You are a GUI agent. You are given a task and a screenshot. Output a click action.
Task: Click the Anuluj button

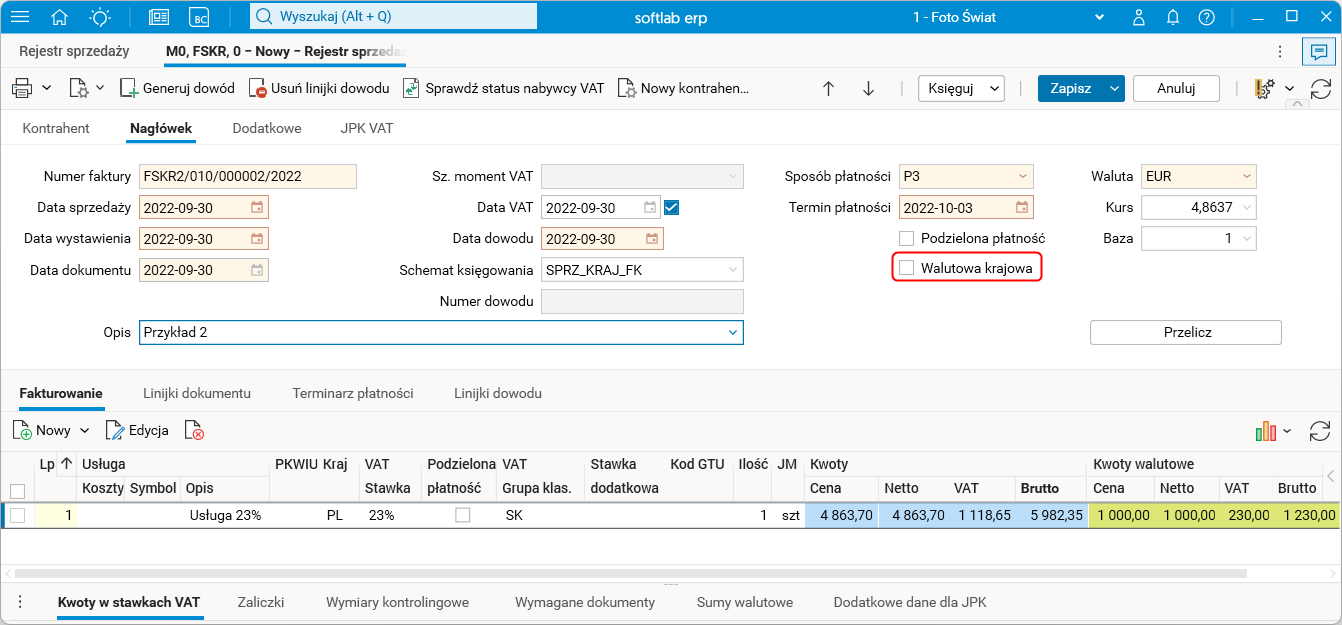click(x=1176, y=88)
